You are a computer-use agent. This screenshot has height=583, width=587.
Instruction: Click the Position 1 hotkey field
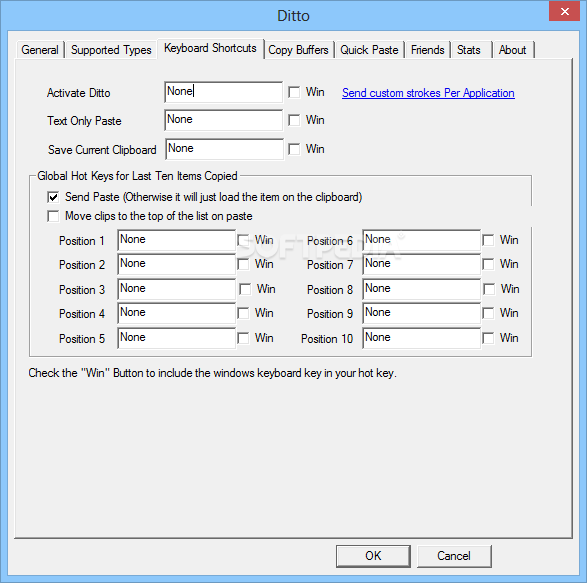tap(176, 240)
